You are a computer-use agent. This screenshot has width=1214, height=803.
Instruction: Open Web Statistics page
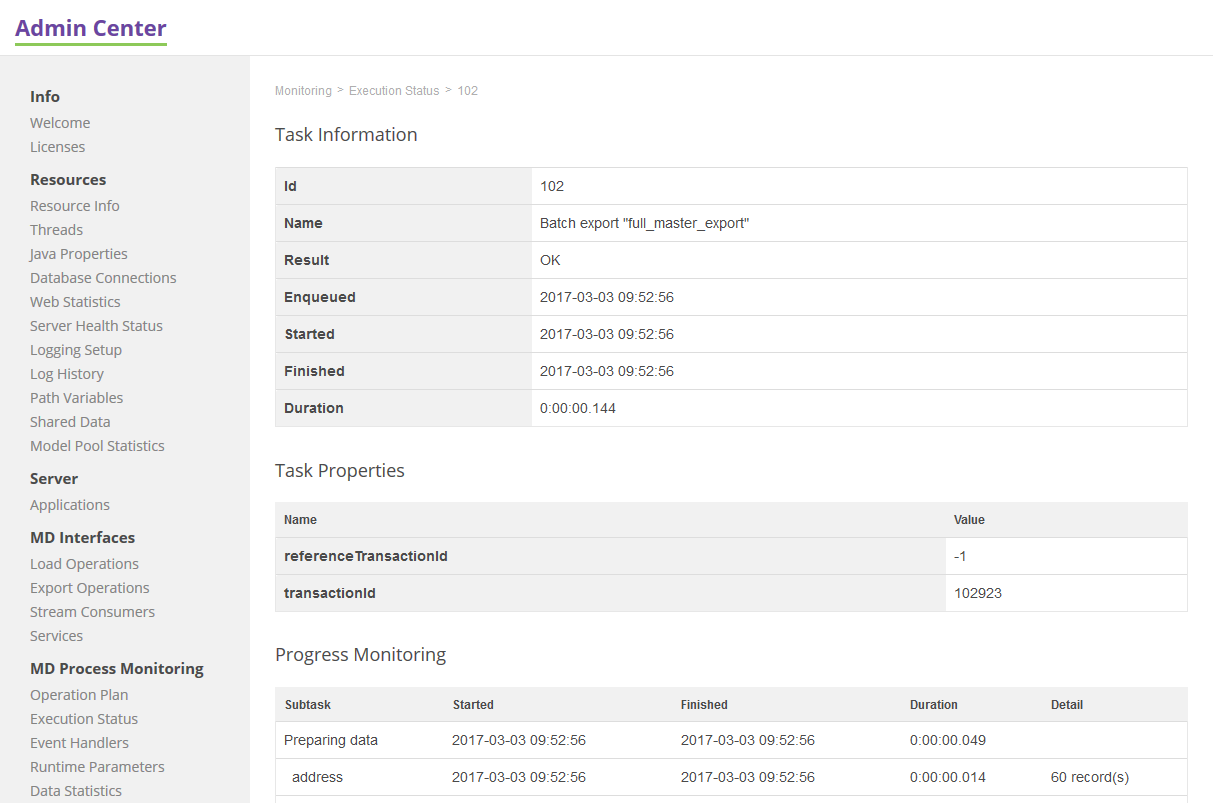[x=75, y=302]
